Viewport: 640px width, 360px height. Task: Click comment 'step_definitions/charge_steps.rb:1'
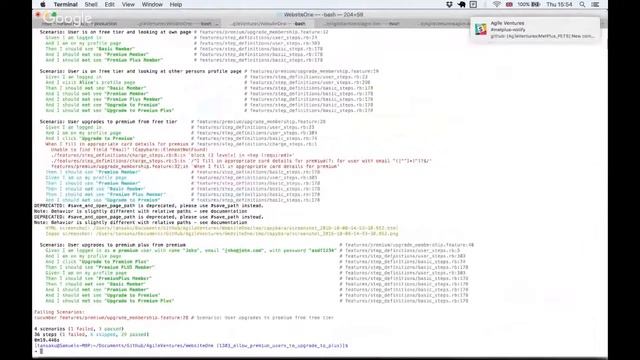click(x=254, y=144)
